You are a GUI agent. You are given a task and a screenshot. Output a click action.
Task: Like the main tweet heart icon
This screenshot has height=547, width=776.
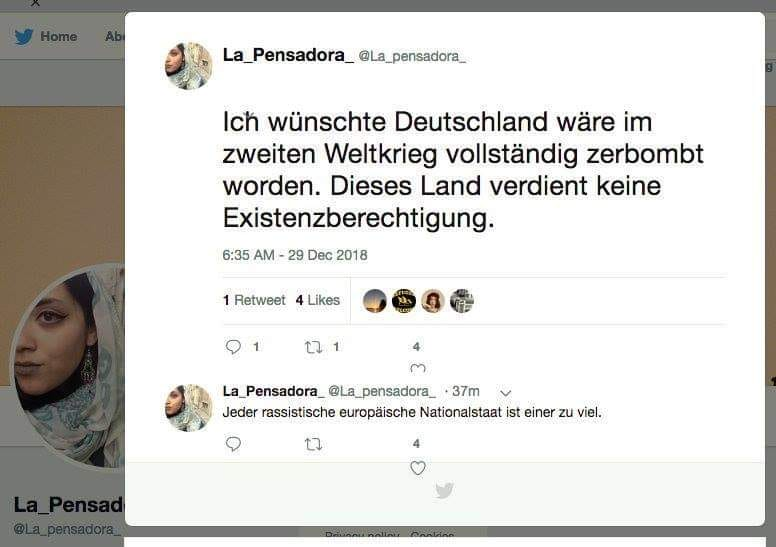[x=418, y=368]
